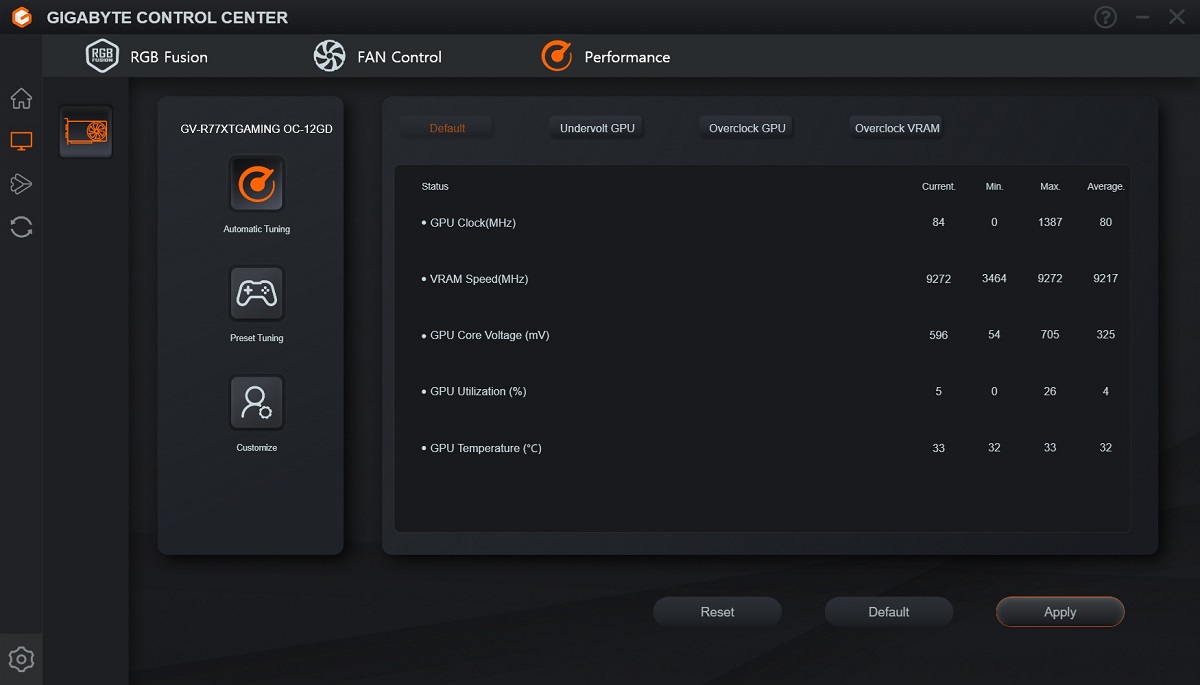Select the Default tuning profile

point(447,128)
